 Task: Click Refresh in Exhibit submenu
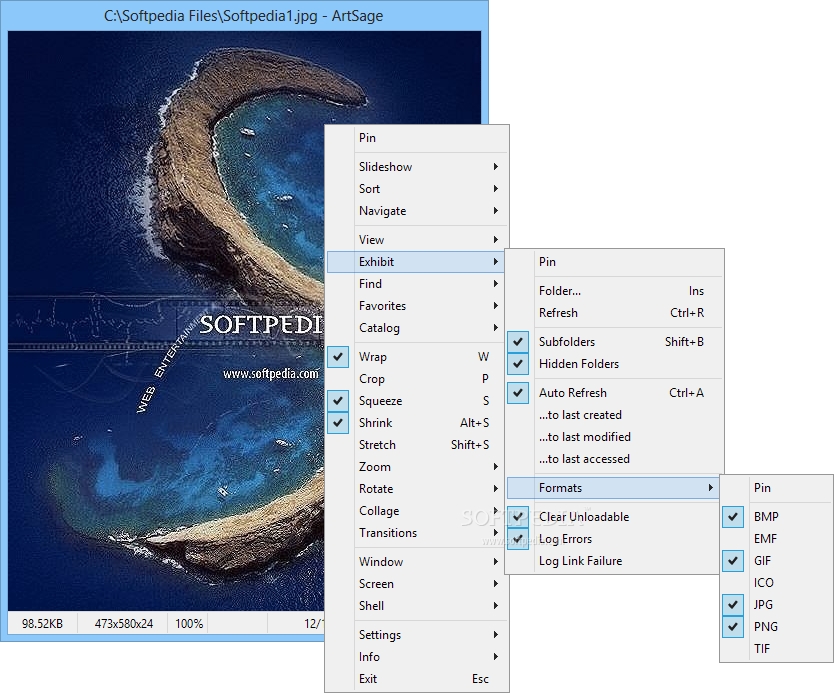coord(614,313)
